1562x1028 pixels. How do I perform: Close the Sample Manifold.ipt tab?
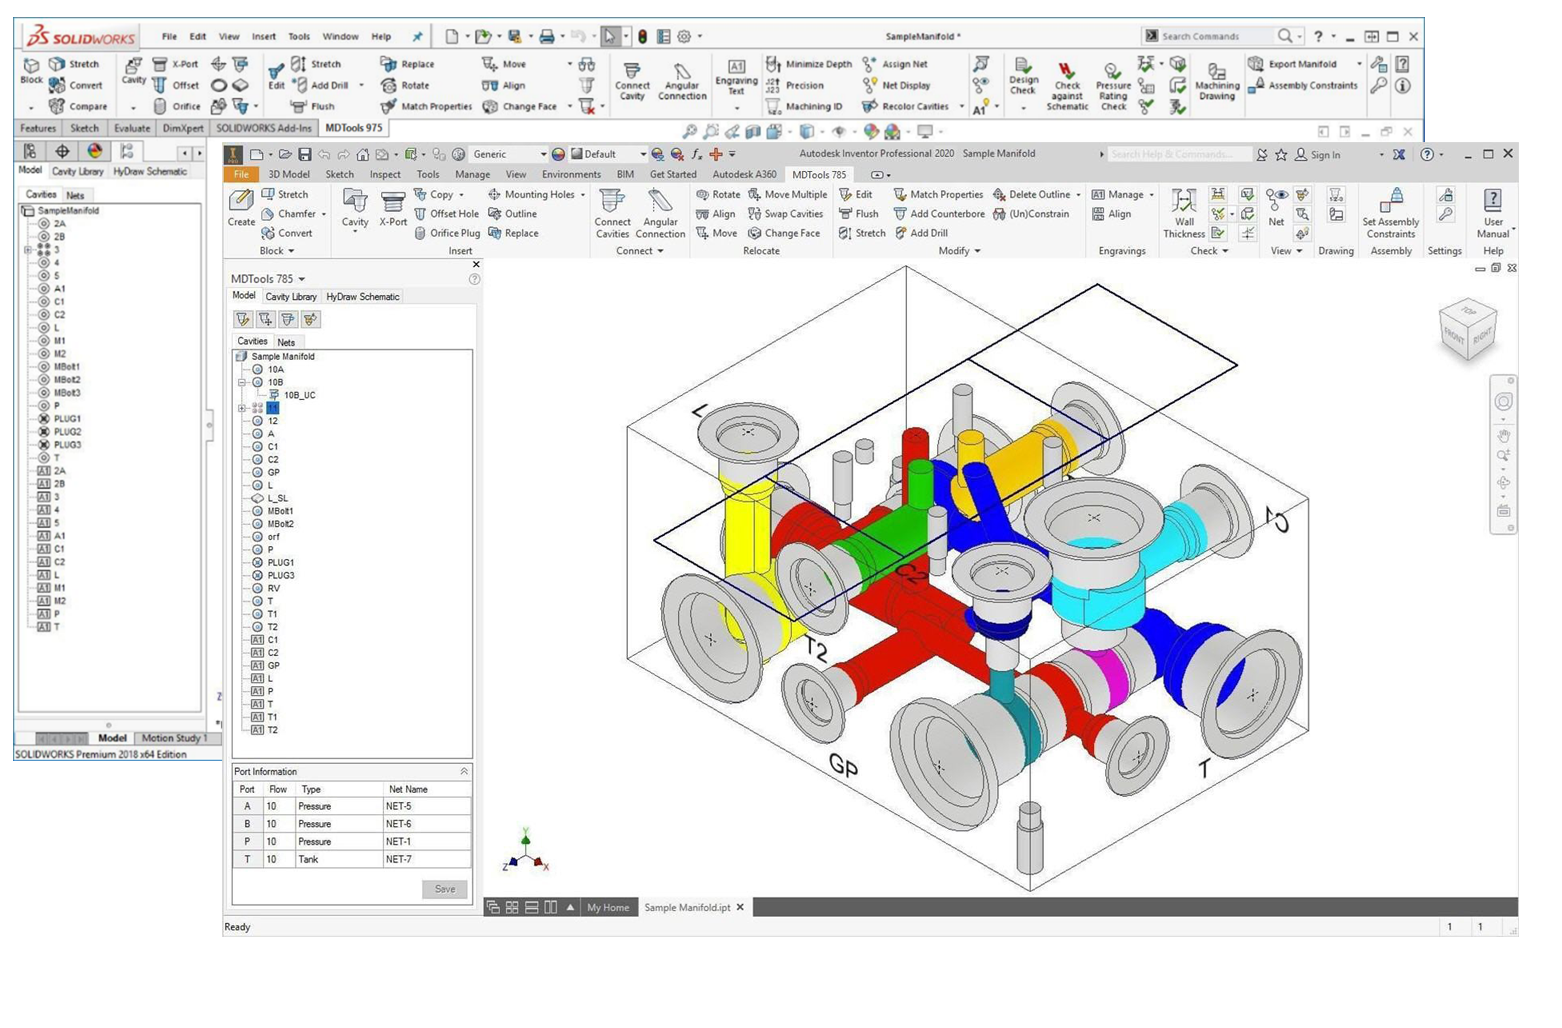click(x=740, y=908)
